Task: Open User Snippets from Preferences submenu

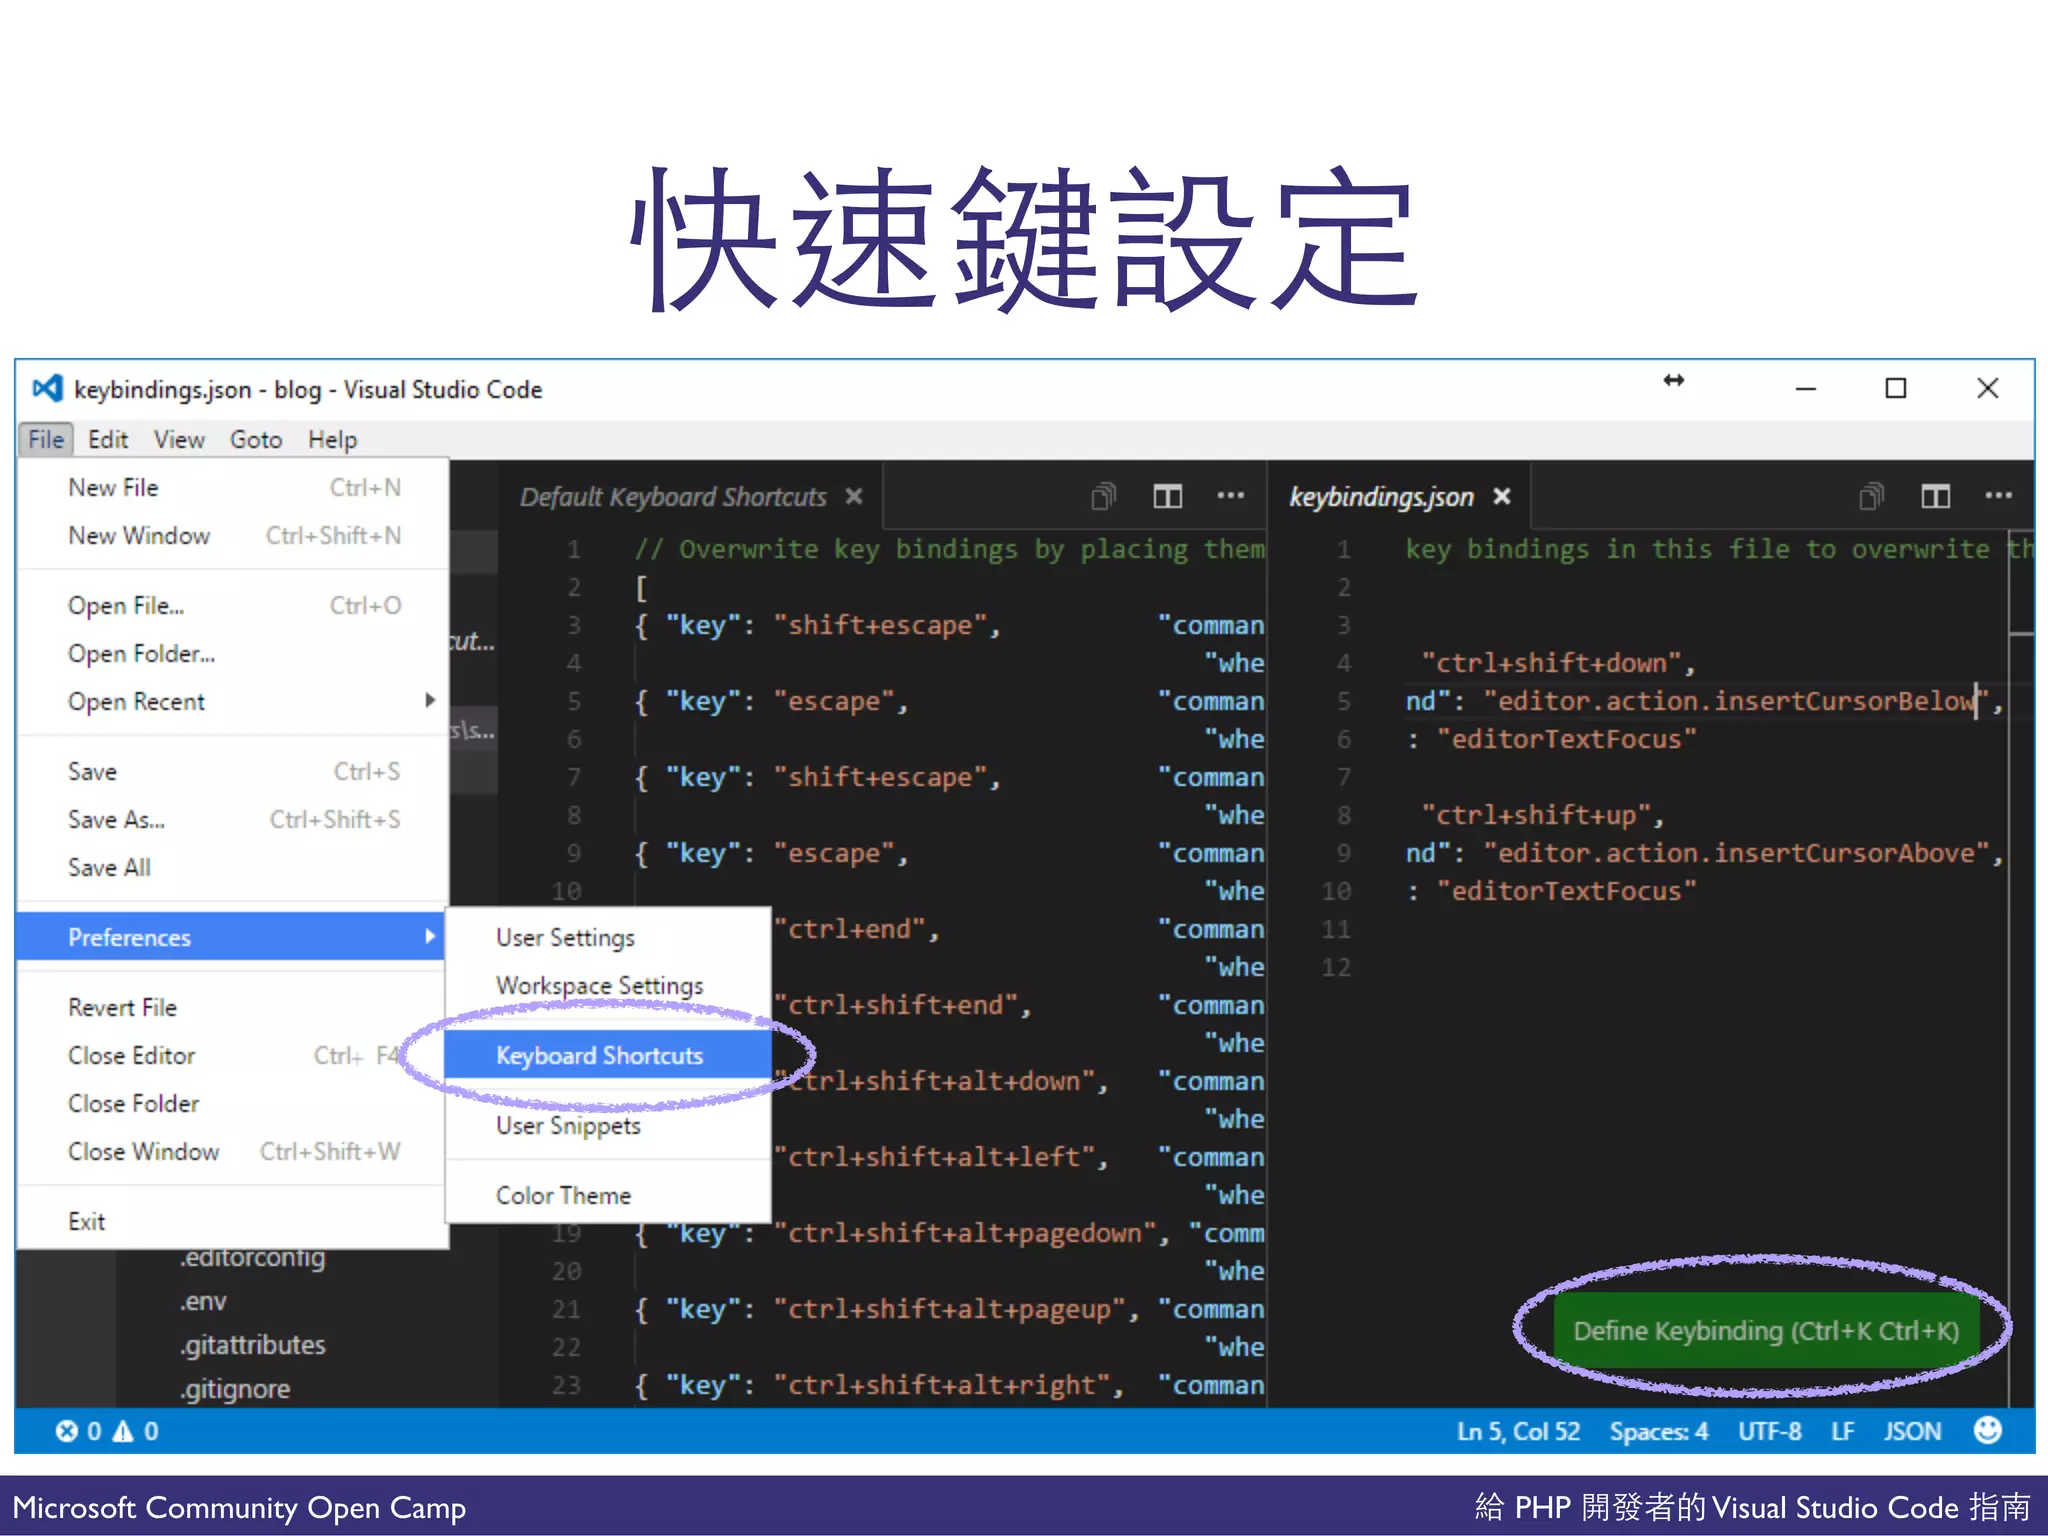Action: coord(608,1125)
